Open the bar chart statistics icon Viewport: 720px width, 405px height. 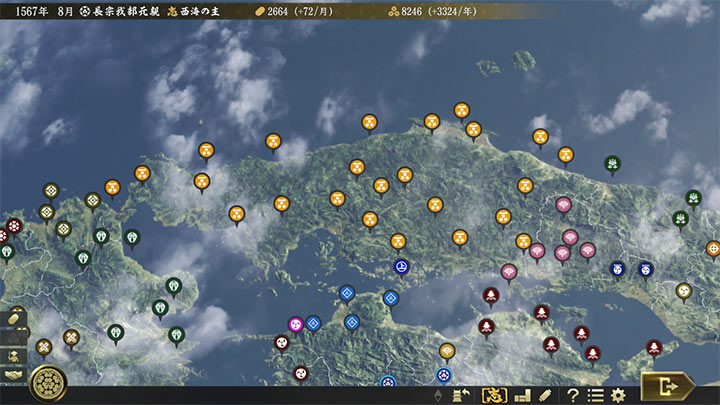coord(521,395)
